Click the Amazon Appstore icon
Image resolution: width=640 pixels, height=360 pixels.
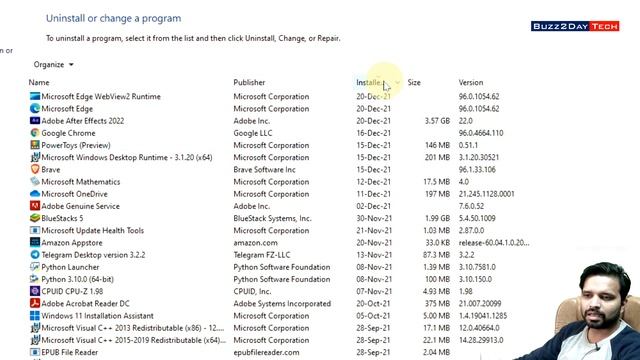click(35, 242)
